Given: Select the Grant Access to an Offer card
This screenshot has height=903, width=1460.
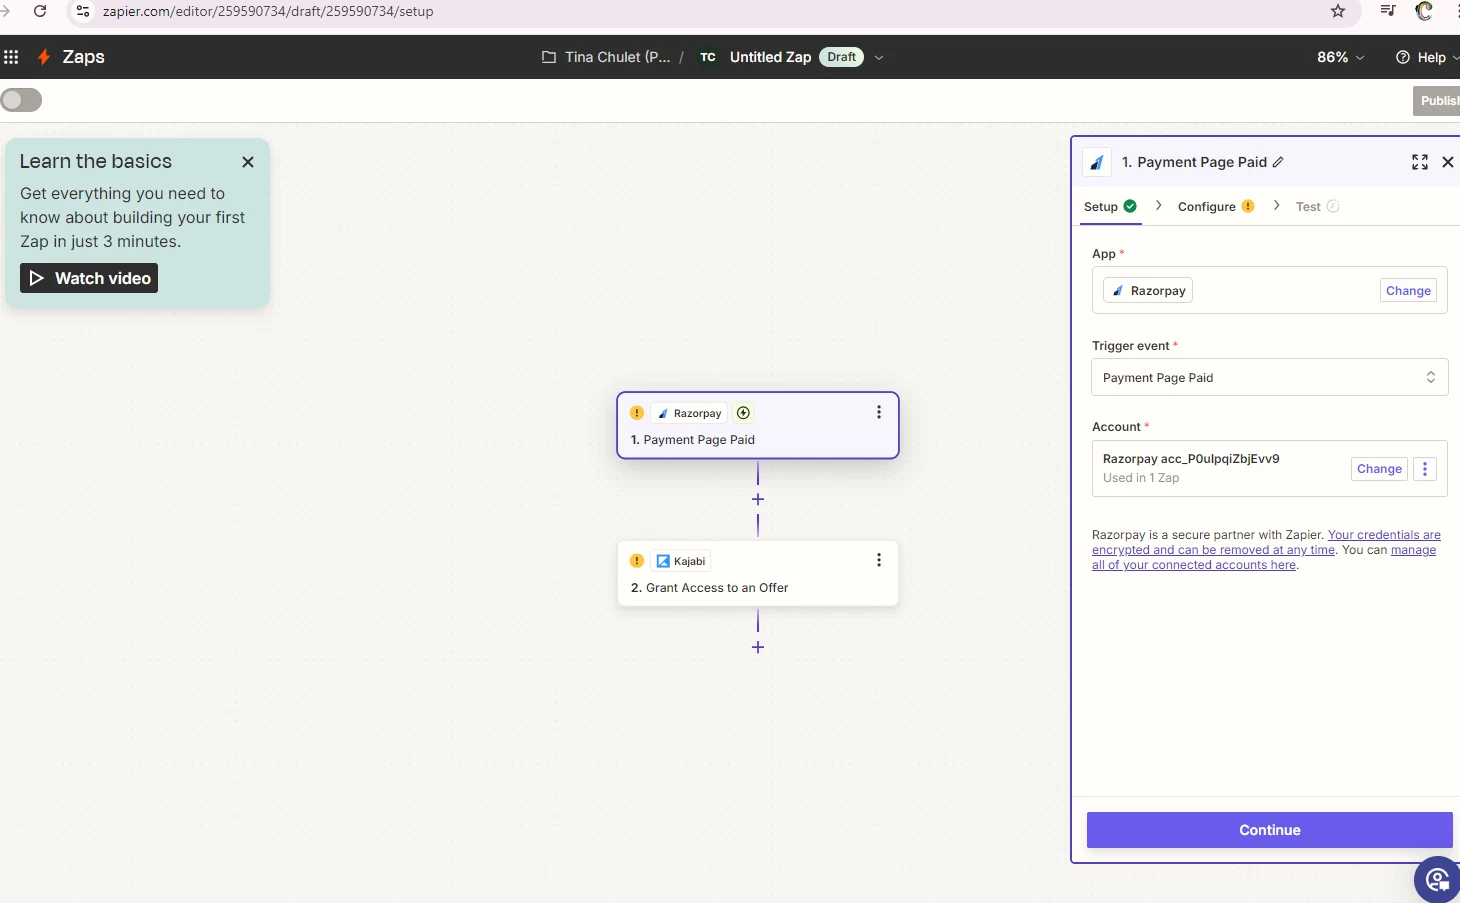Looking at the screenshot, I should point(758,573).
